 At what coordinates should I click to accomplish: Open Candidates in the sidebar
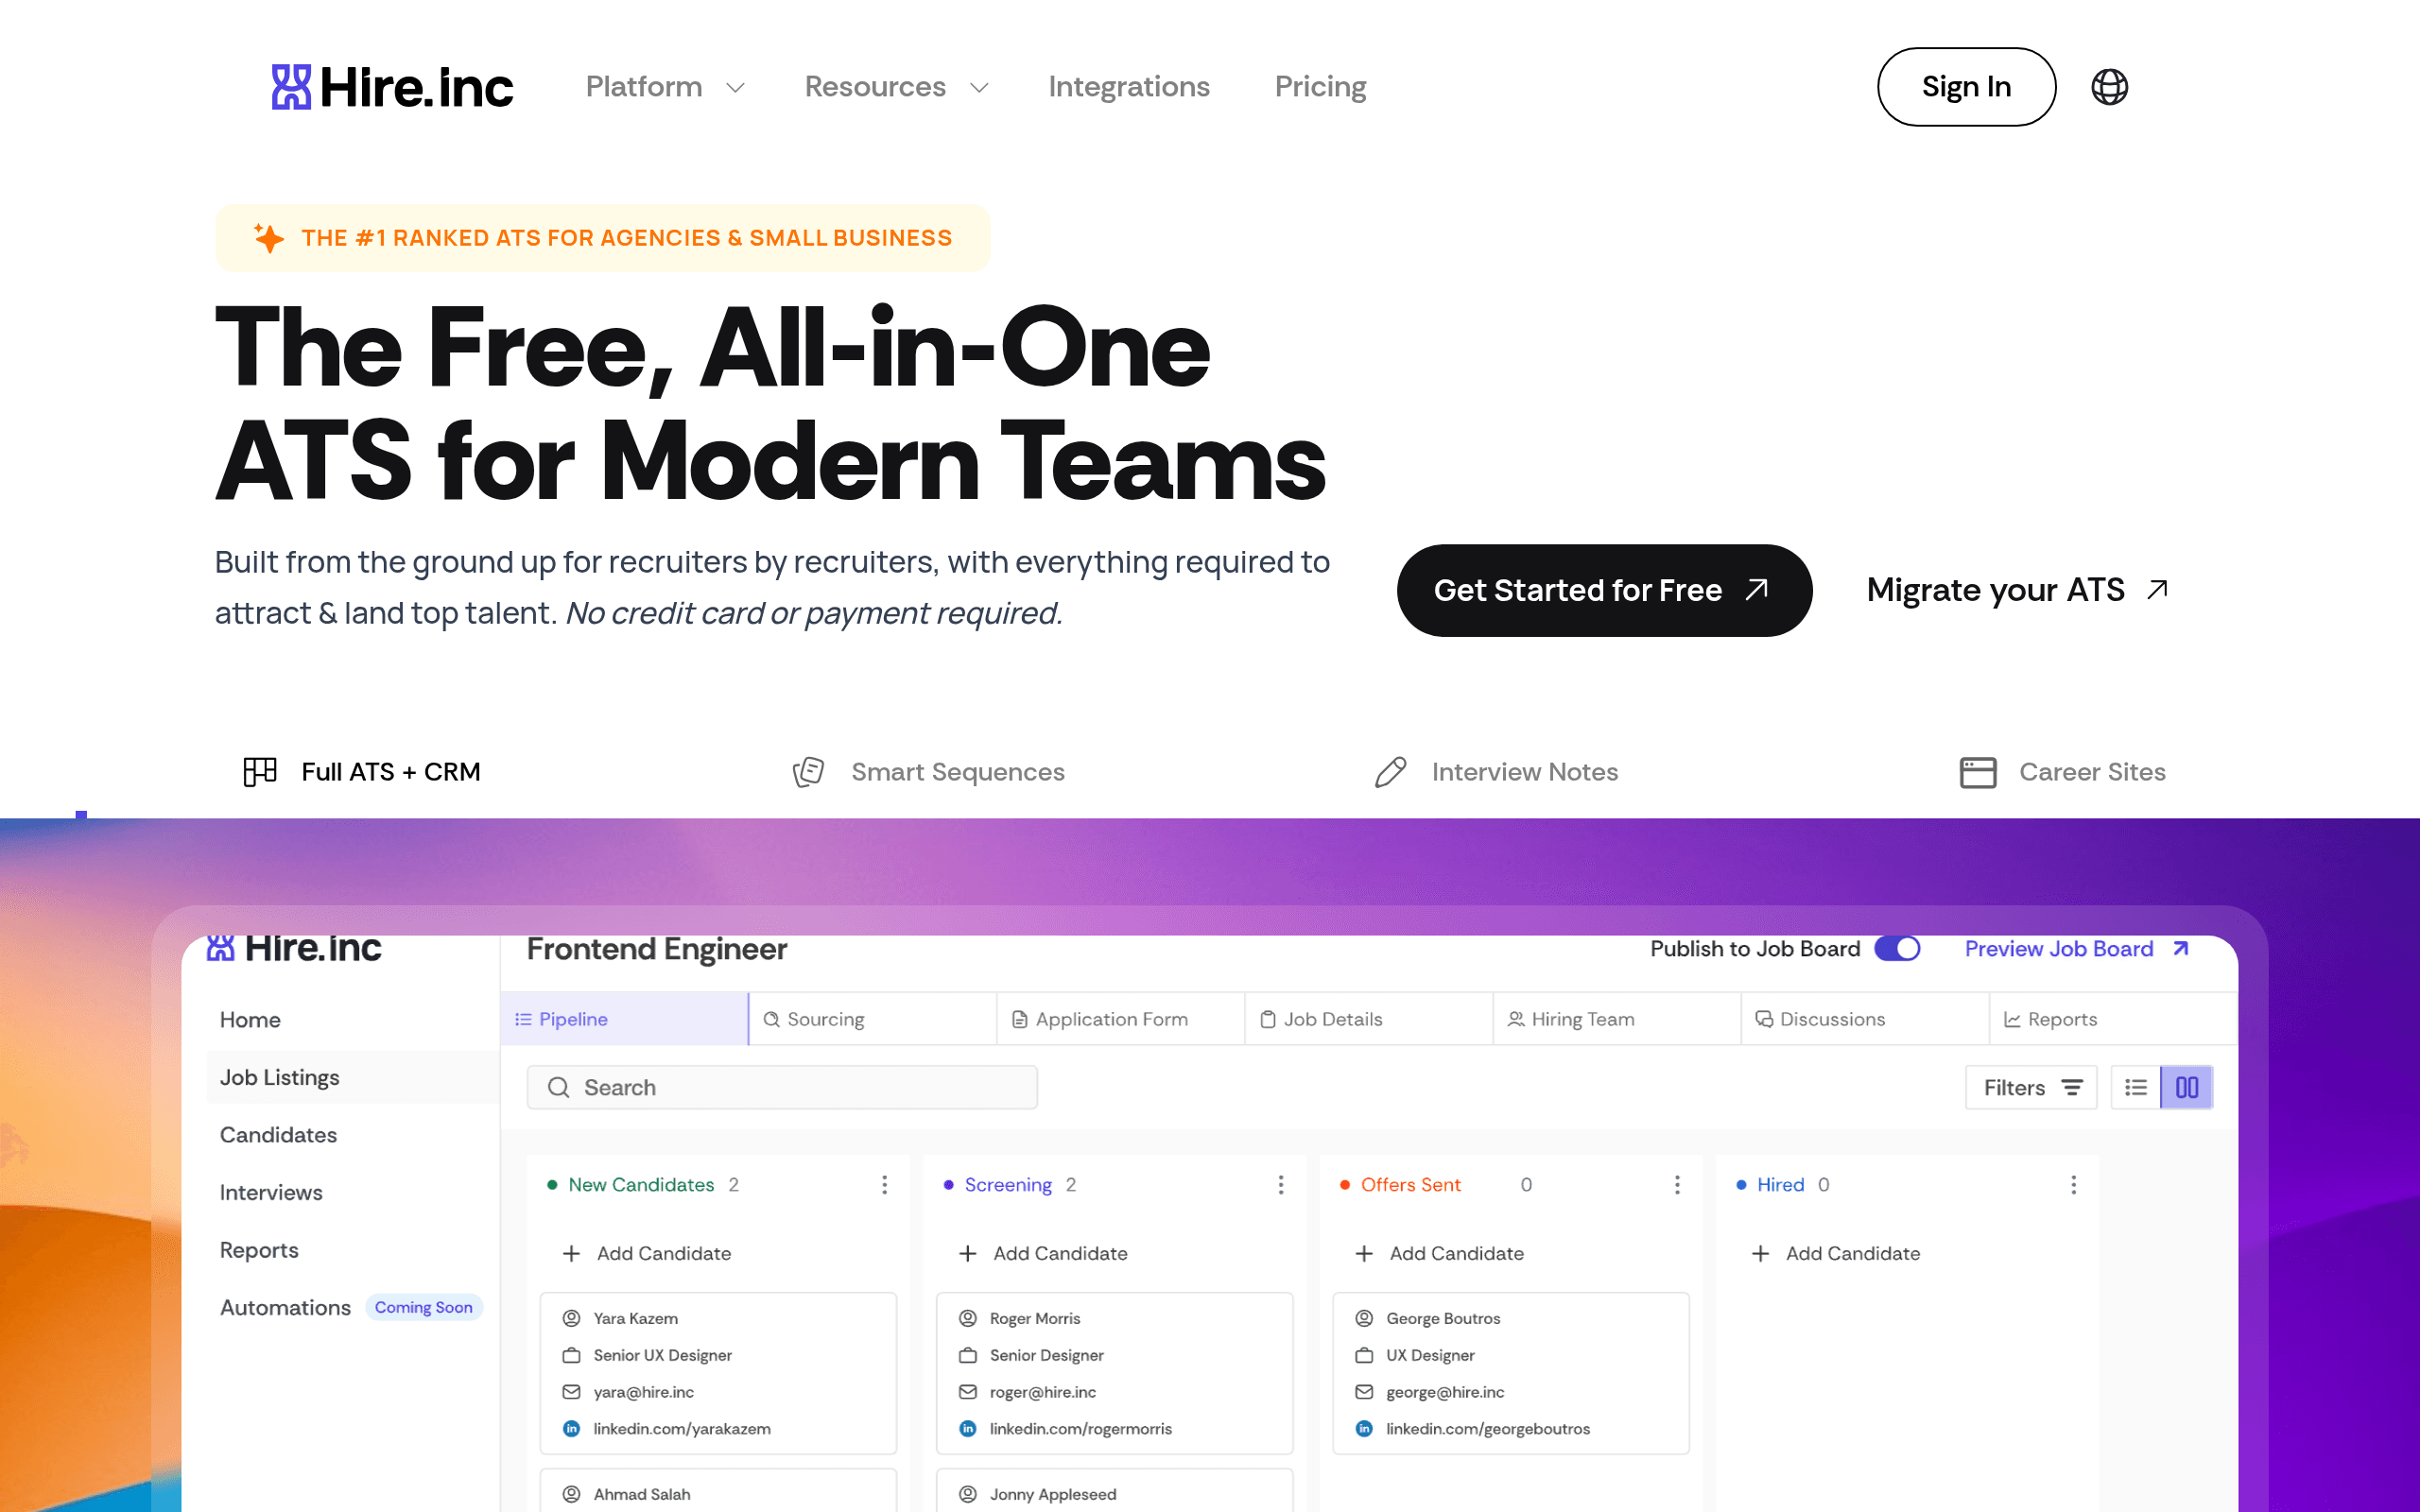(278, 1135)
